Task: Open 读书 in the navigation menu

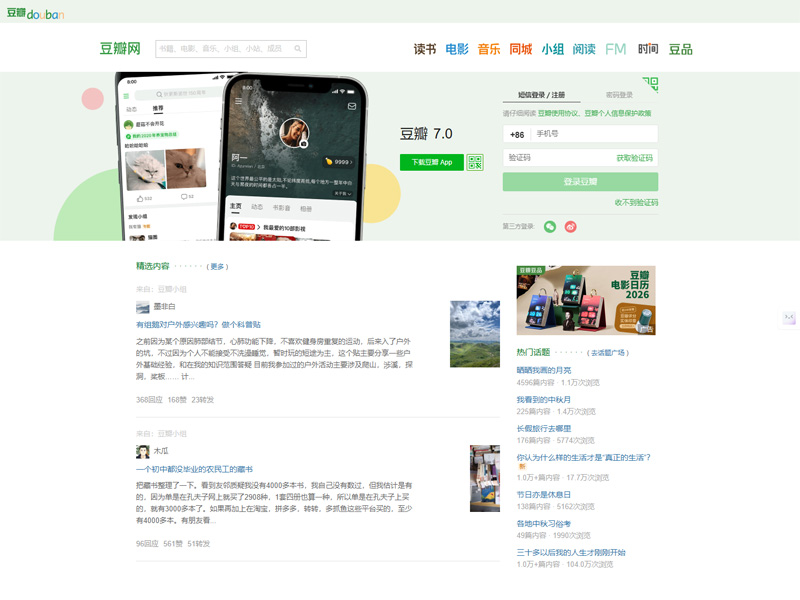Action: pyautogui.click(x=425, y=49)
